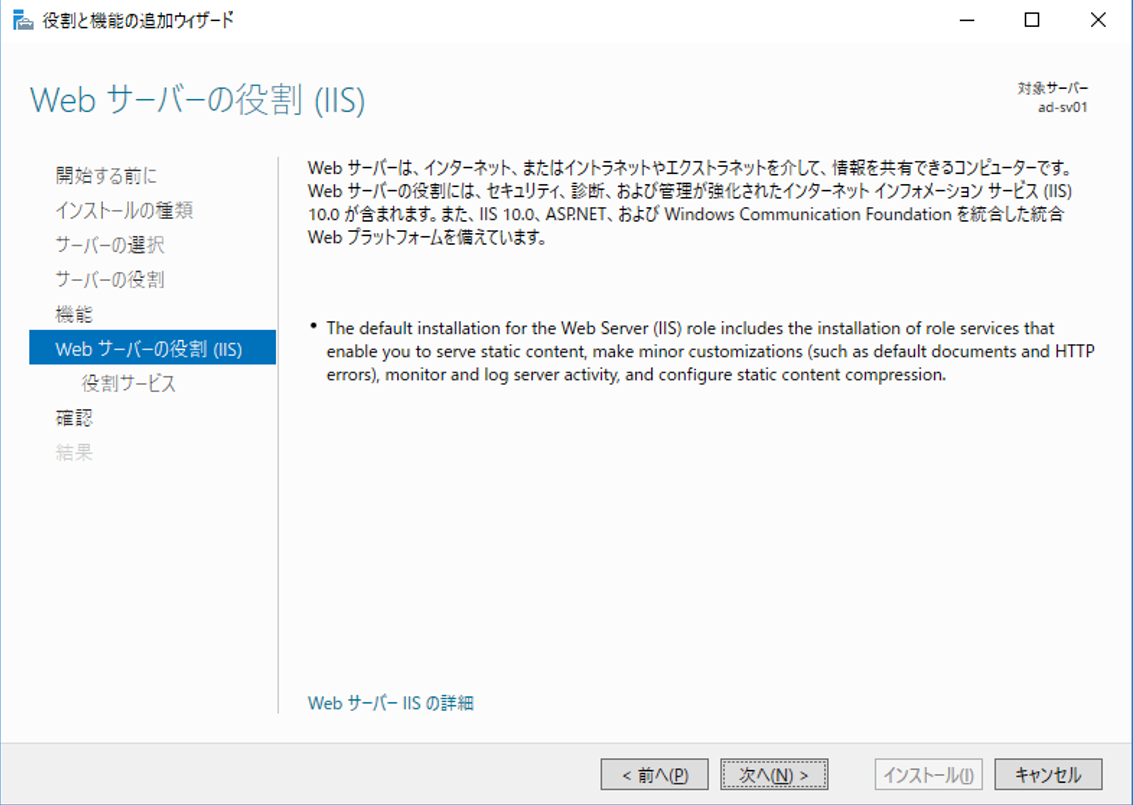The image size is (1133, 805).
Task: Click the English default installation description paragraph
Action: tap(710, 351)
